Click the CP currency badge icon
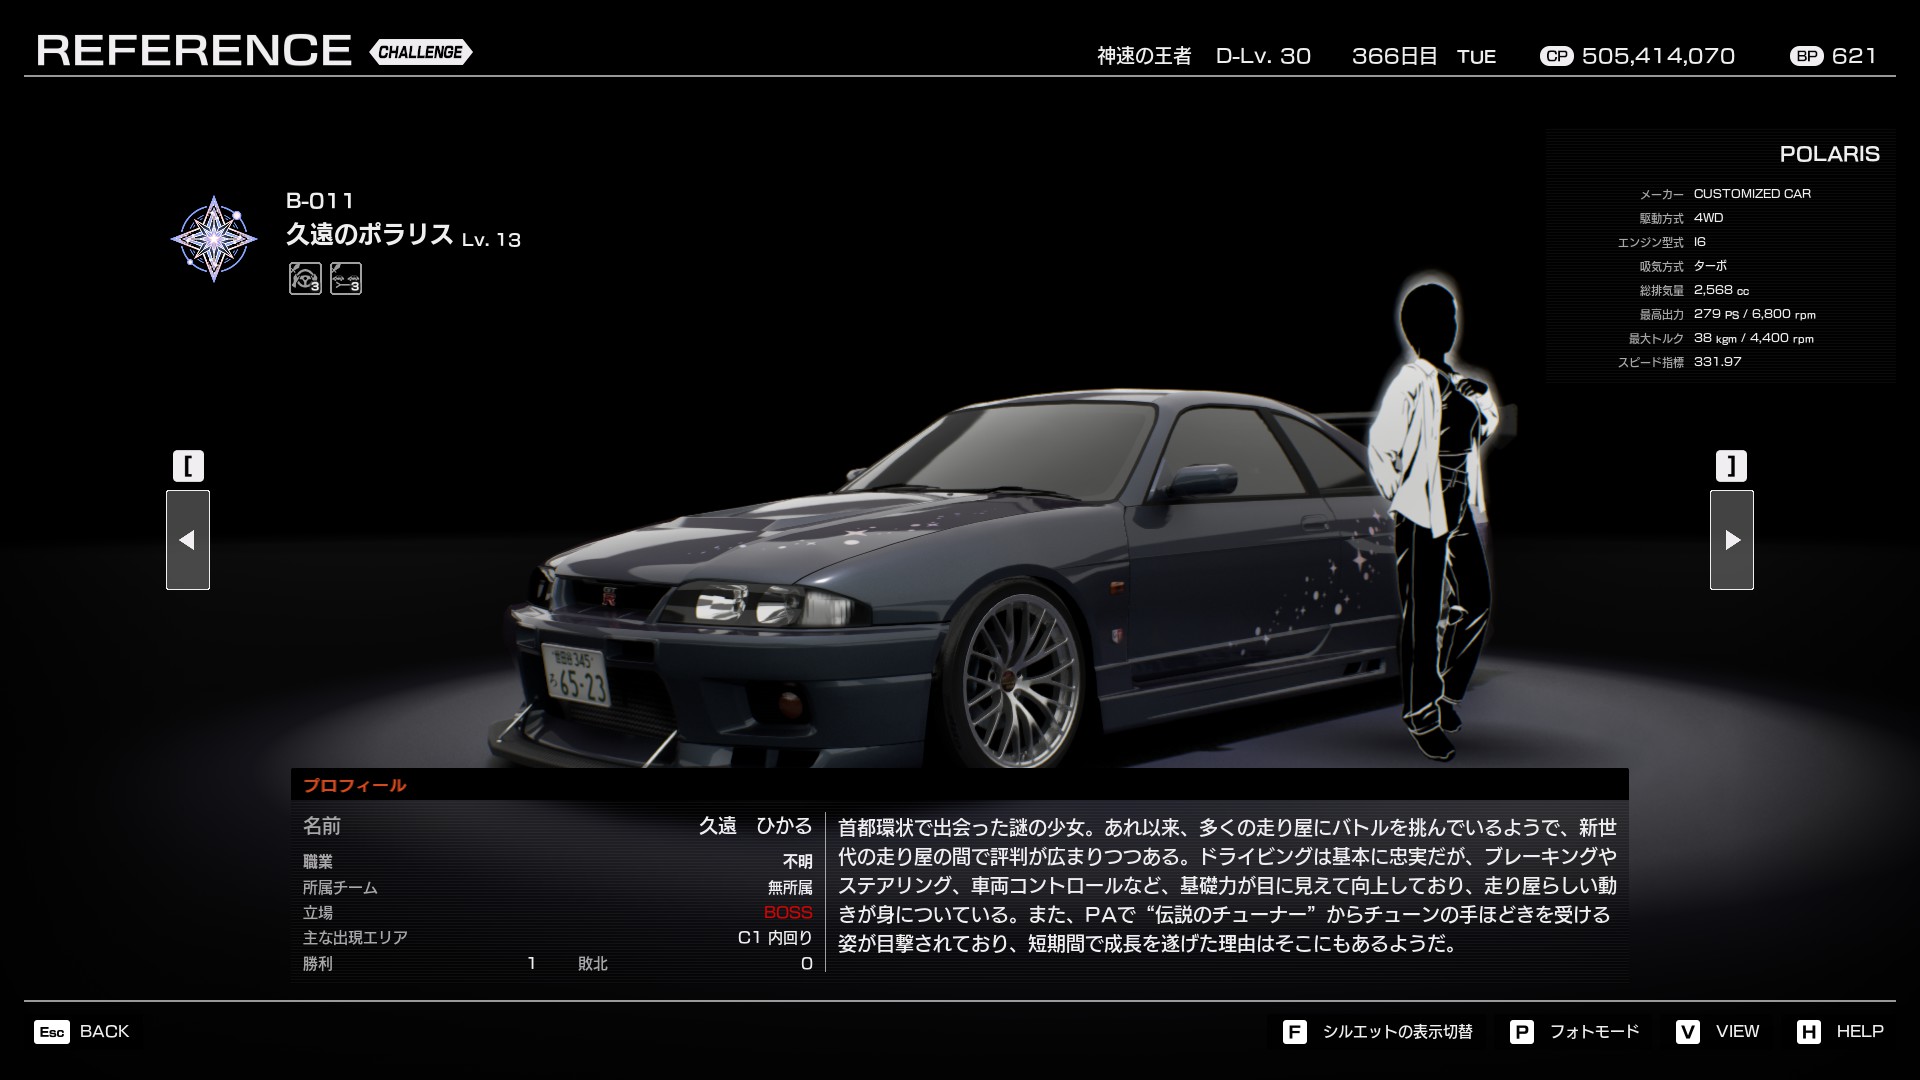 coord(1556,56)
